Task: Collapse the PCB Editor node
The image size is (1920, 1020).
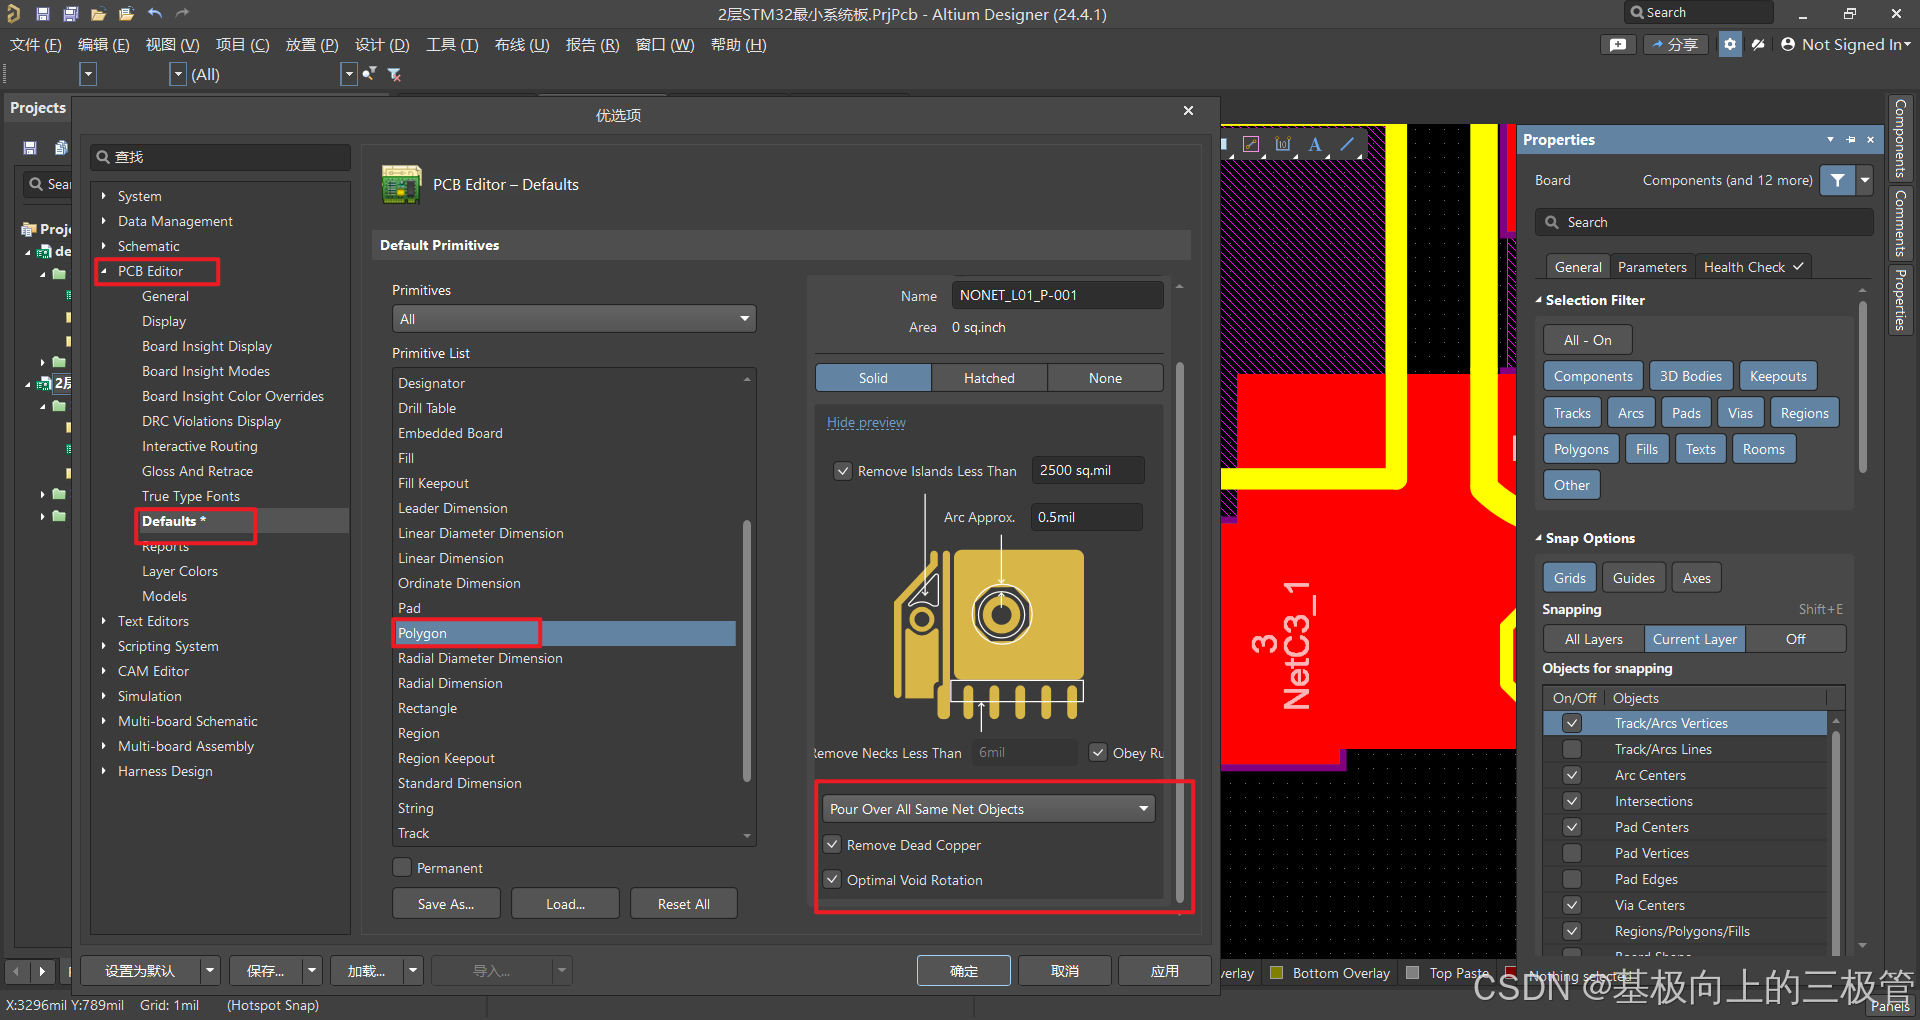Action: [x=103, y=271]
